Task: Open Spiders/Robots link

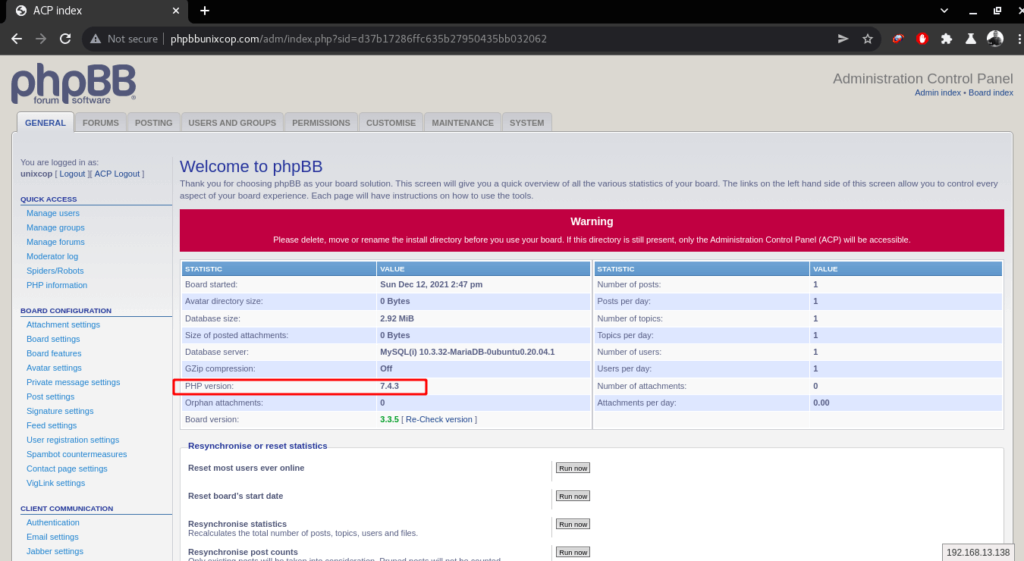Action: [x=55, y=270]
